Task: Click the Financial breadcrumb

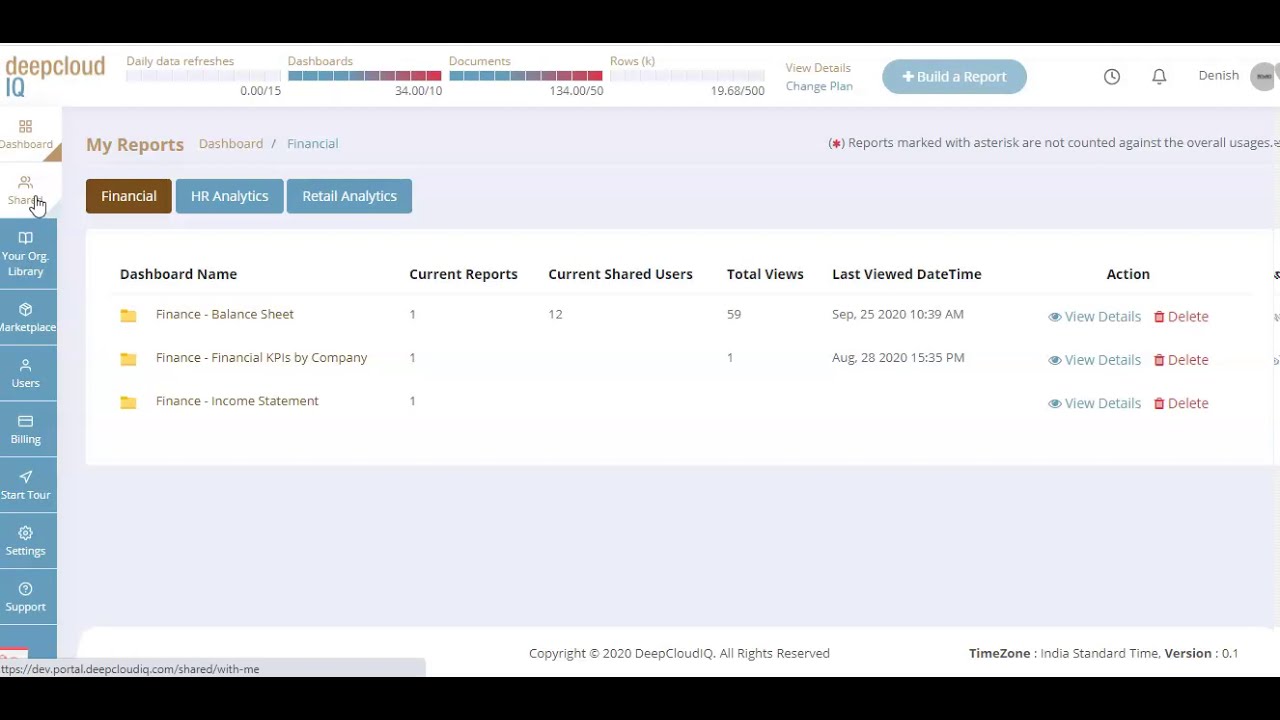Action: [x=312, y=144]
